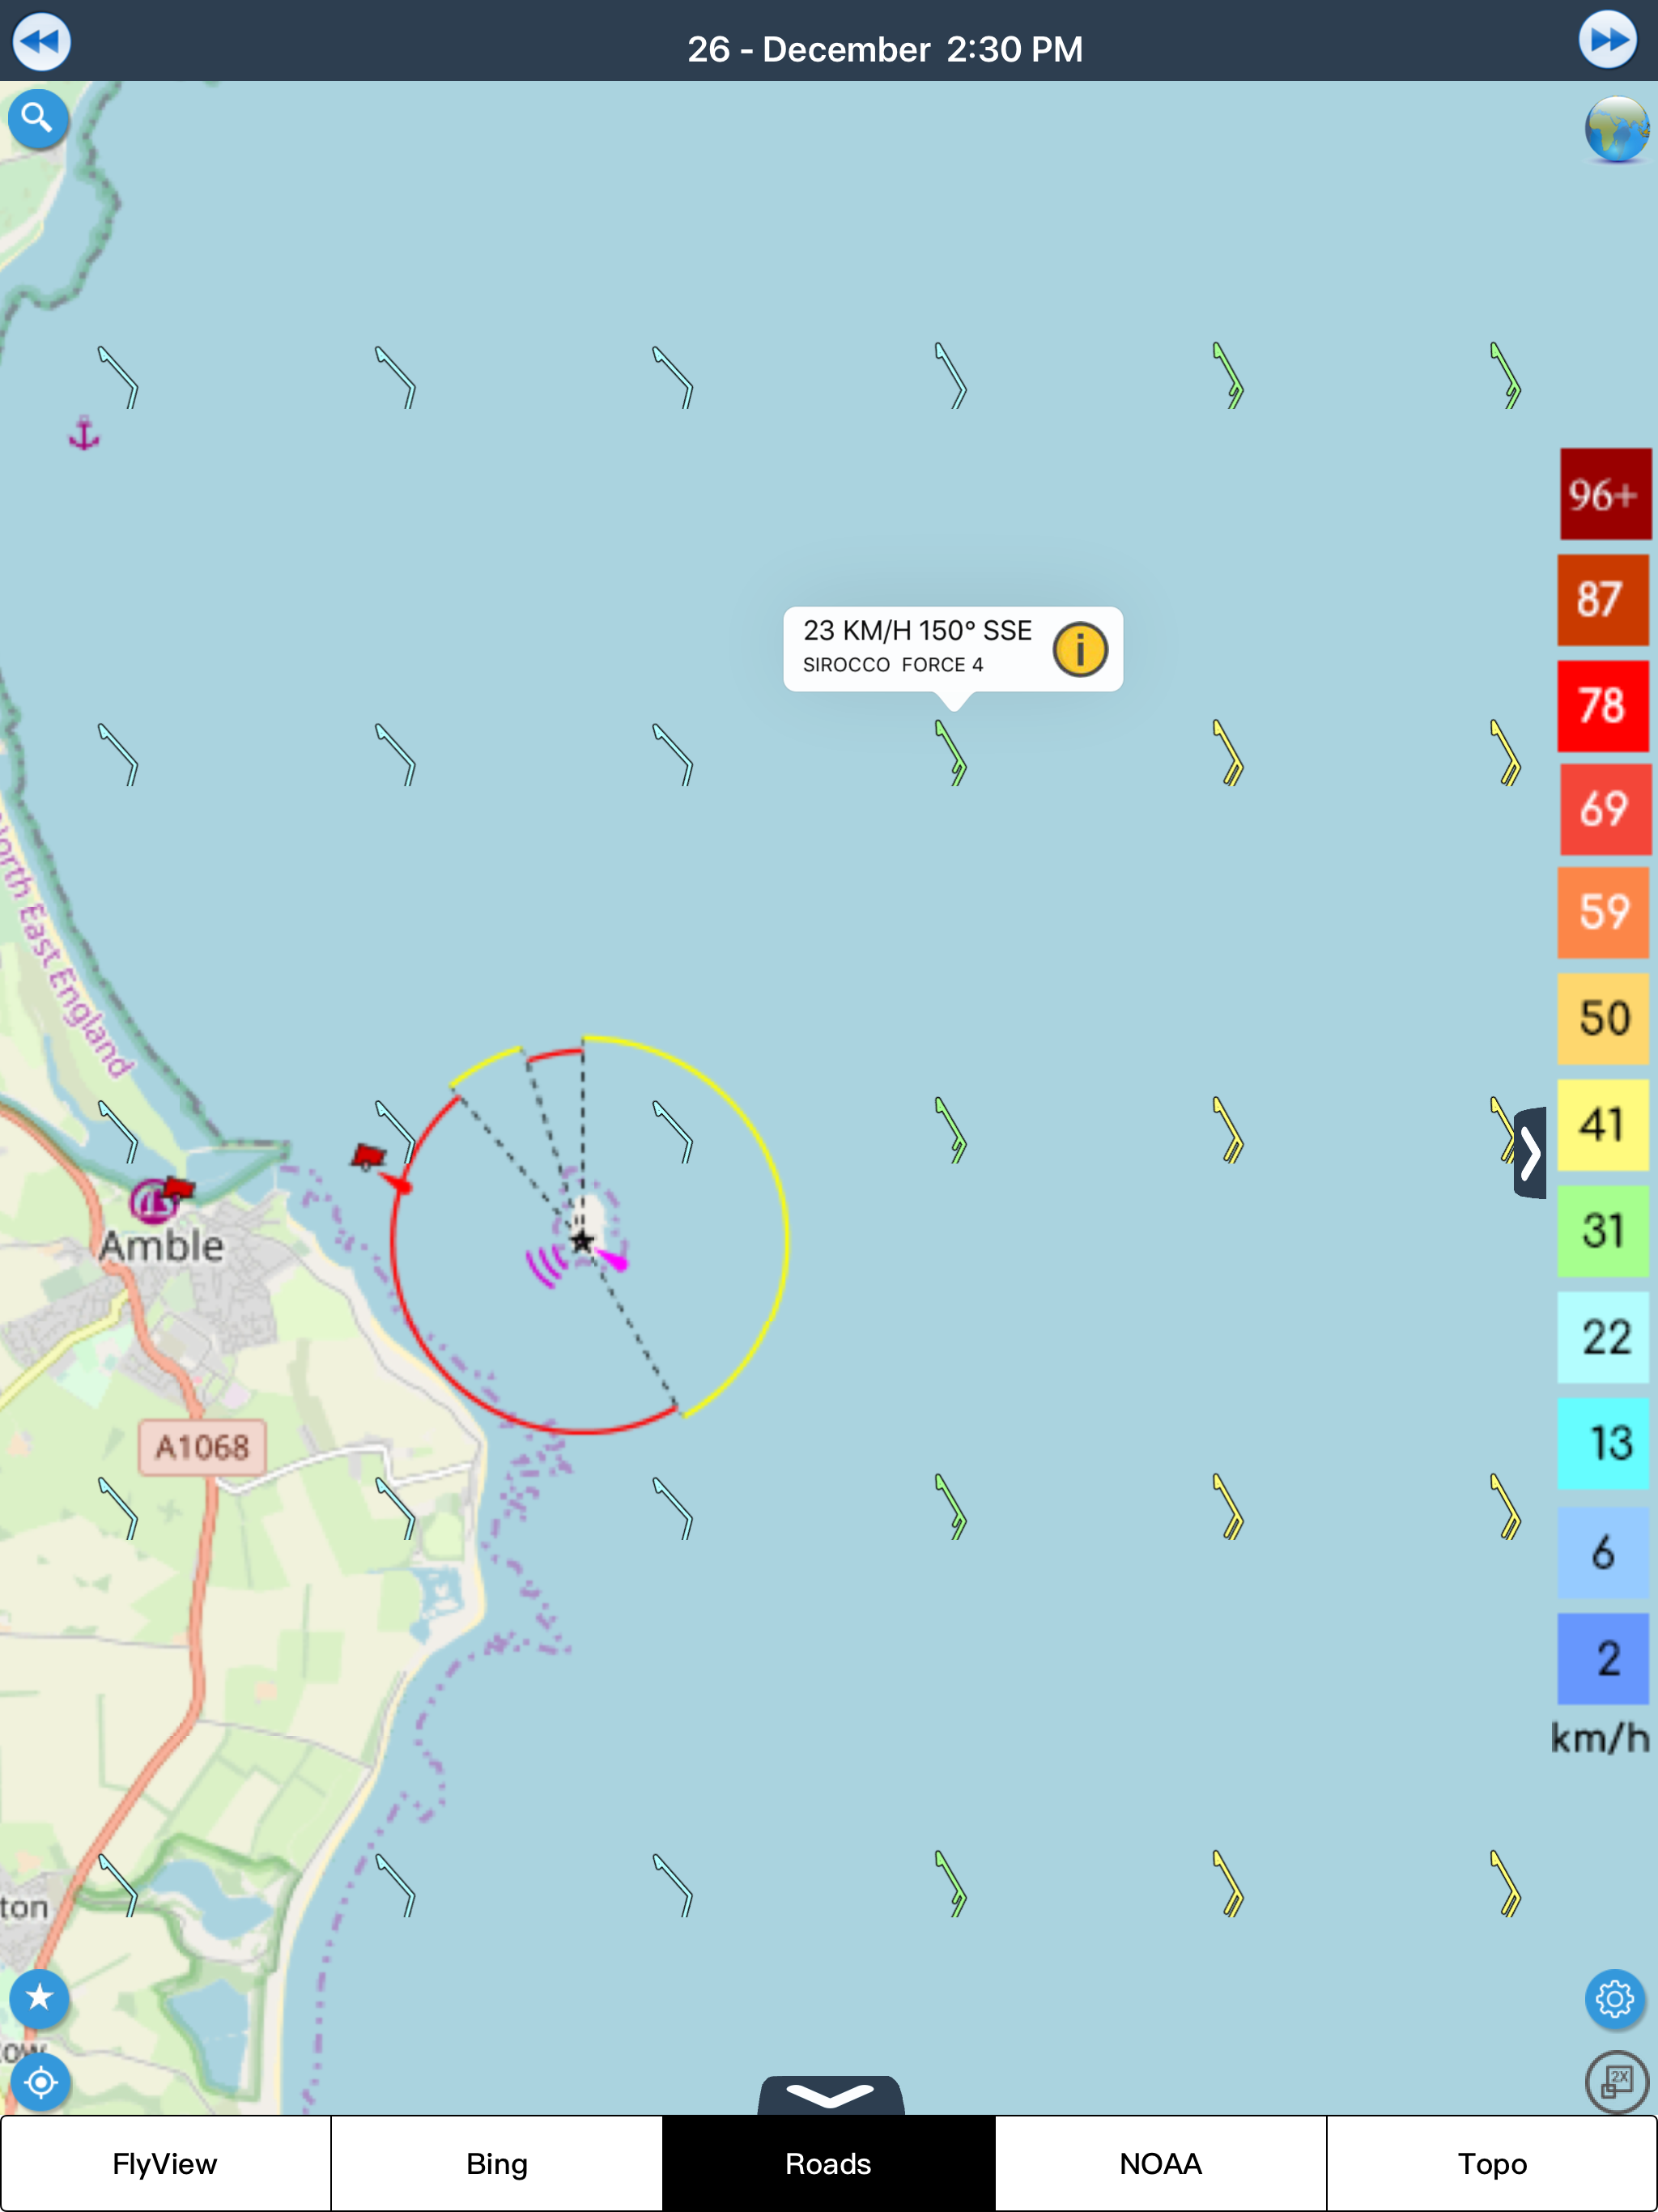Open the globe map view icon
1658x2212 pixels.
[x=1616, y=130]
